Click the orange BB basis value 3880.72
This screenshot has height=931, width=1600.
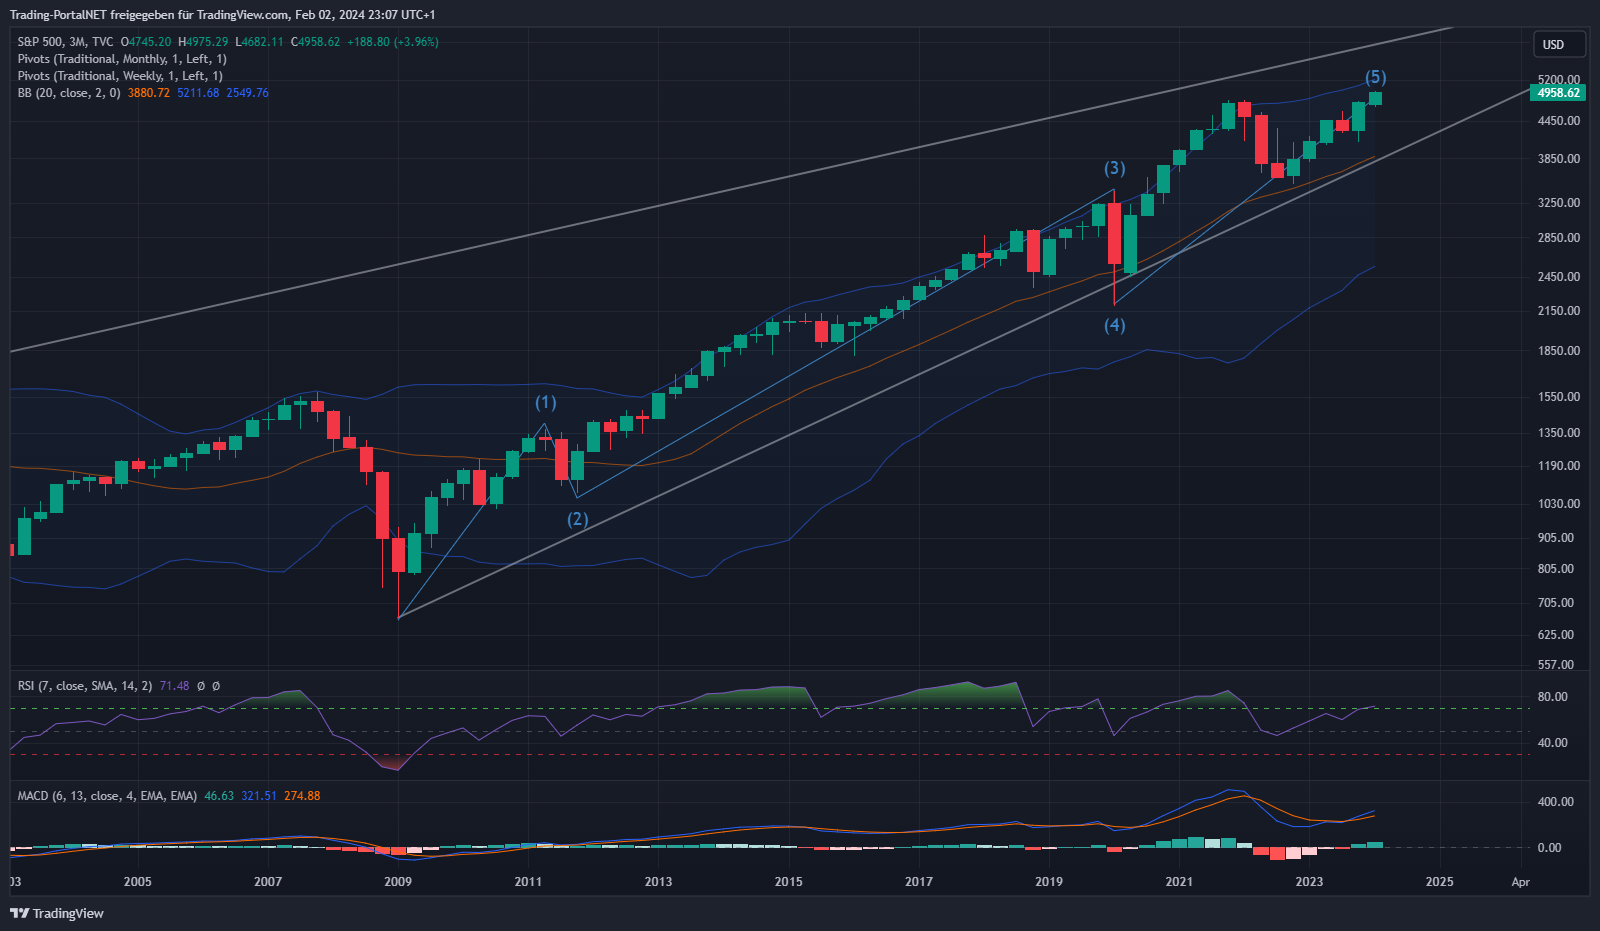[x=149, y=93]
